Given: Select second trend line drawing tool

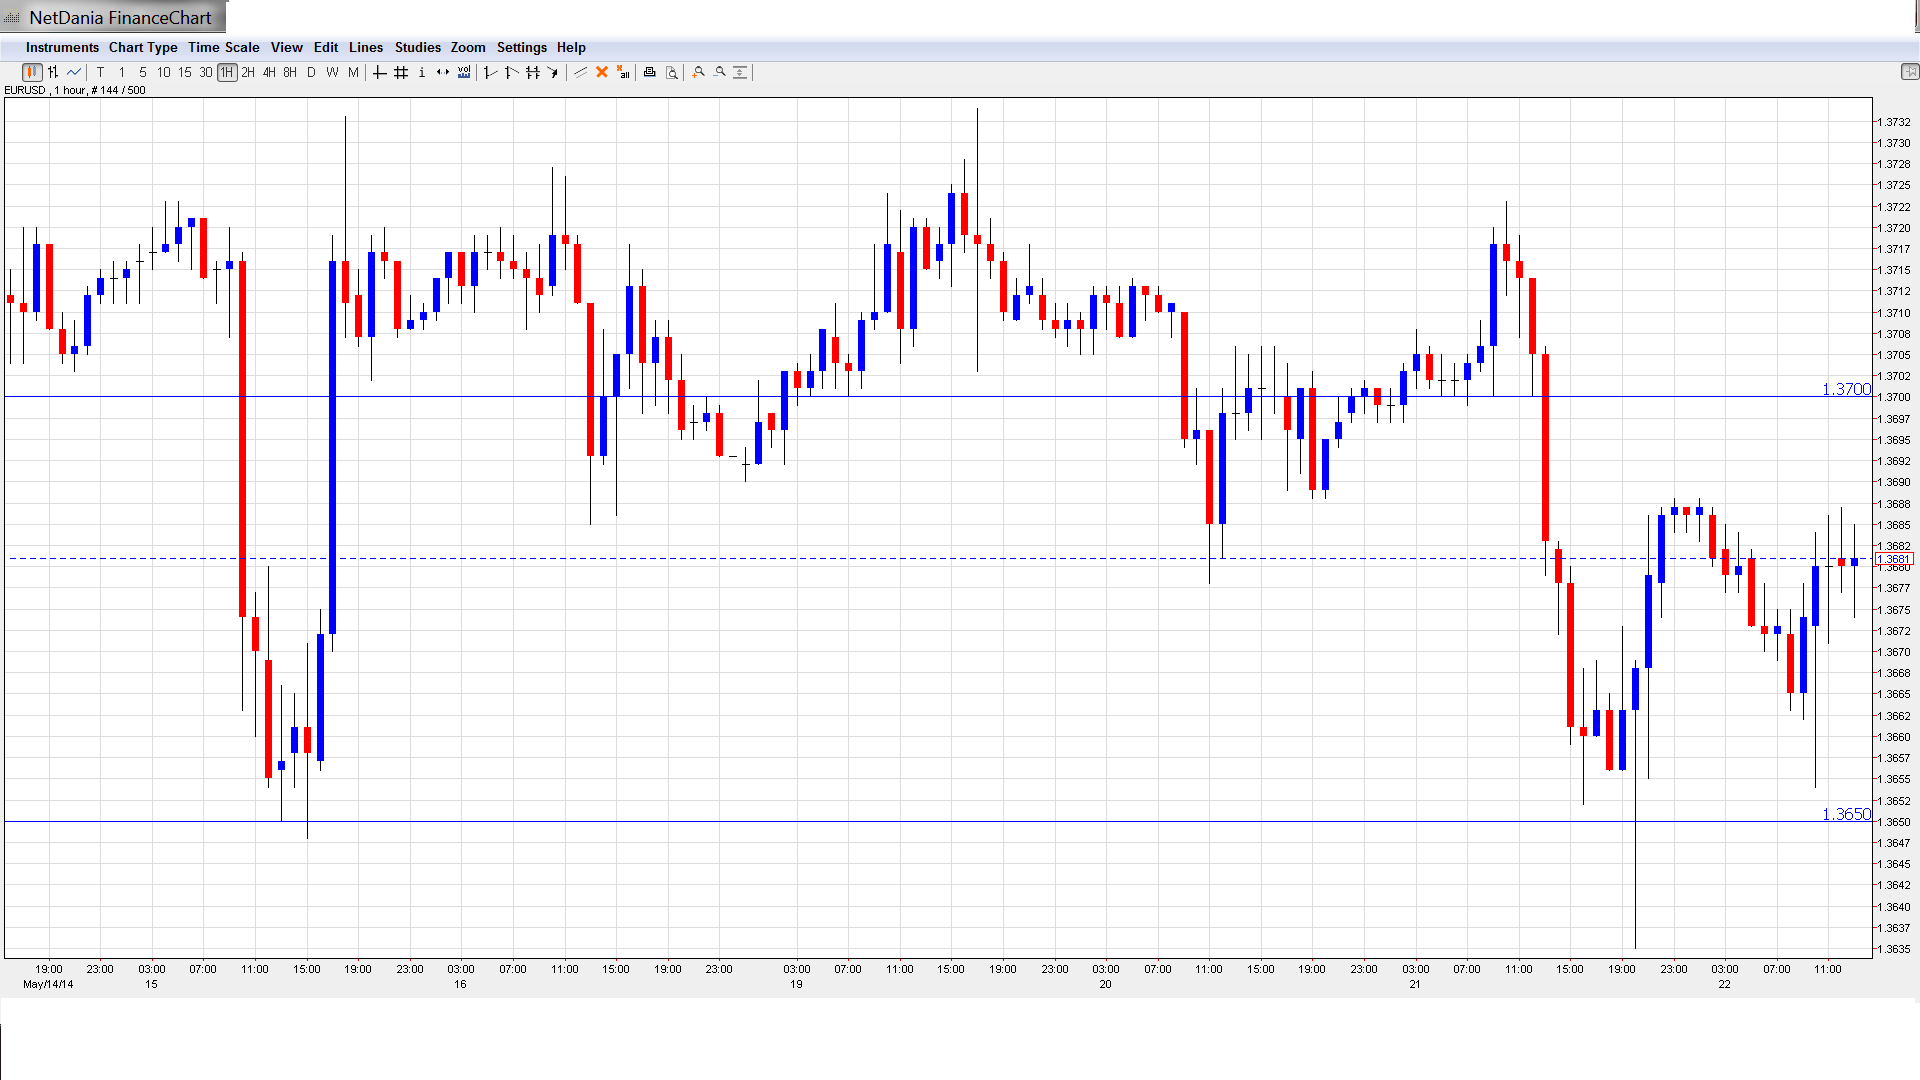Looking at the screenshot, I should point(511,72).
